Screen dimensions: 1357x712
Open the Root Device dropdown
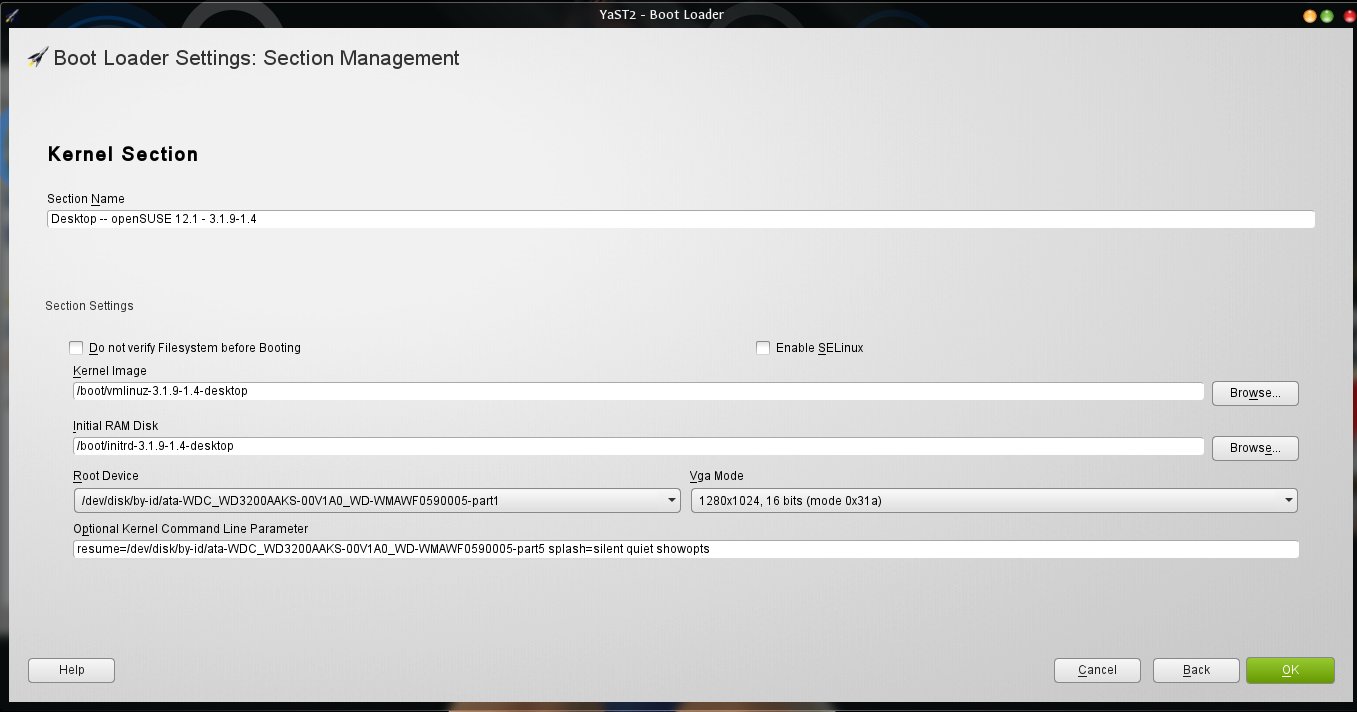(x=376, y=500)
